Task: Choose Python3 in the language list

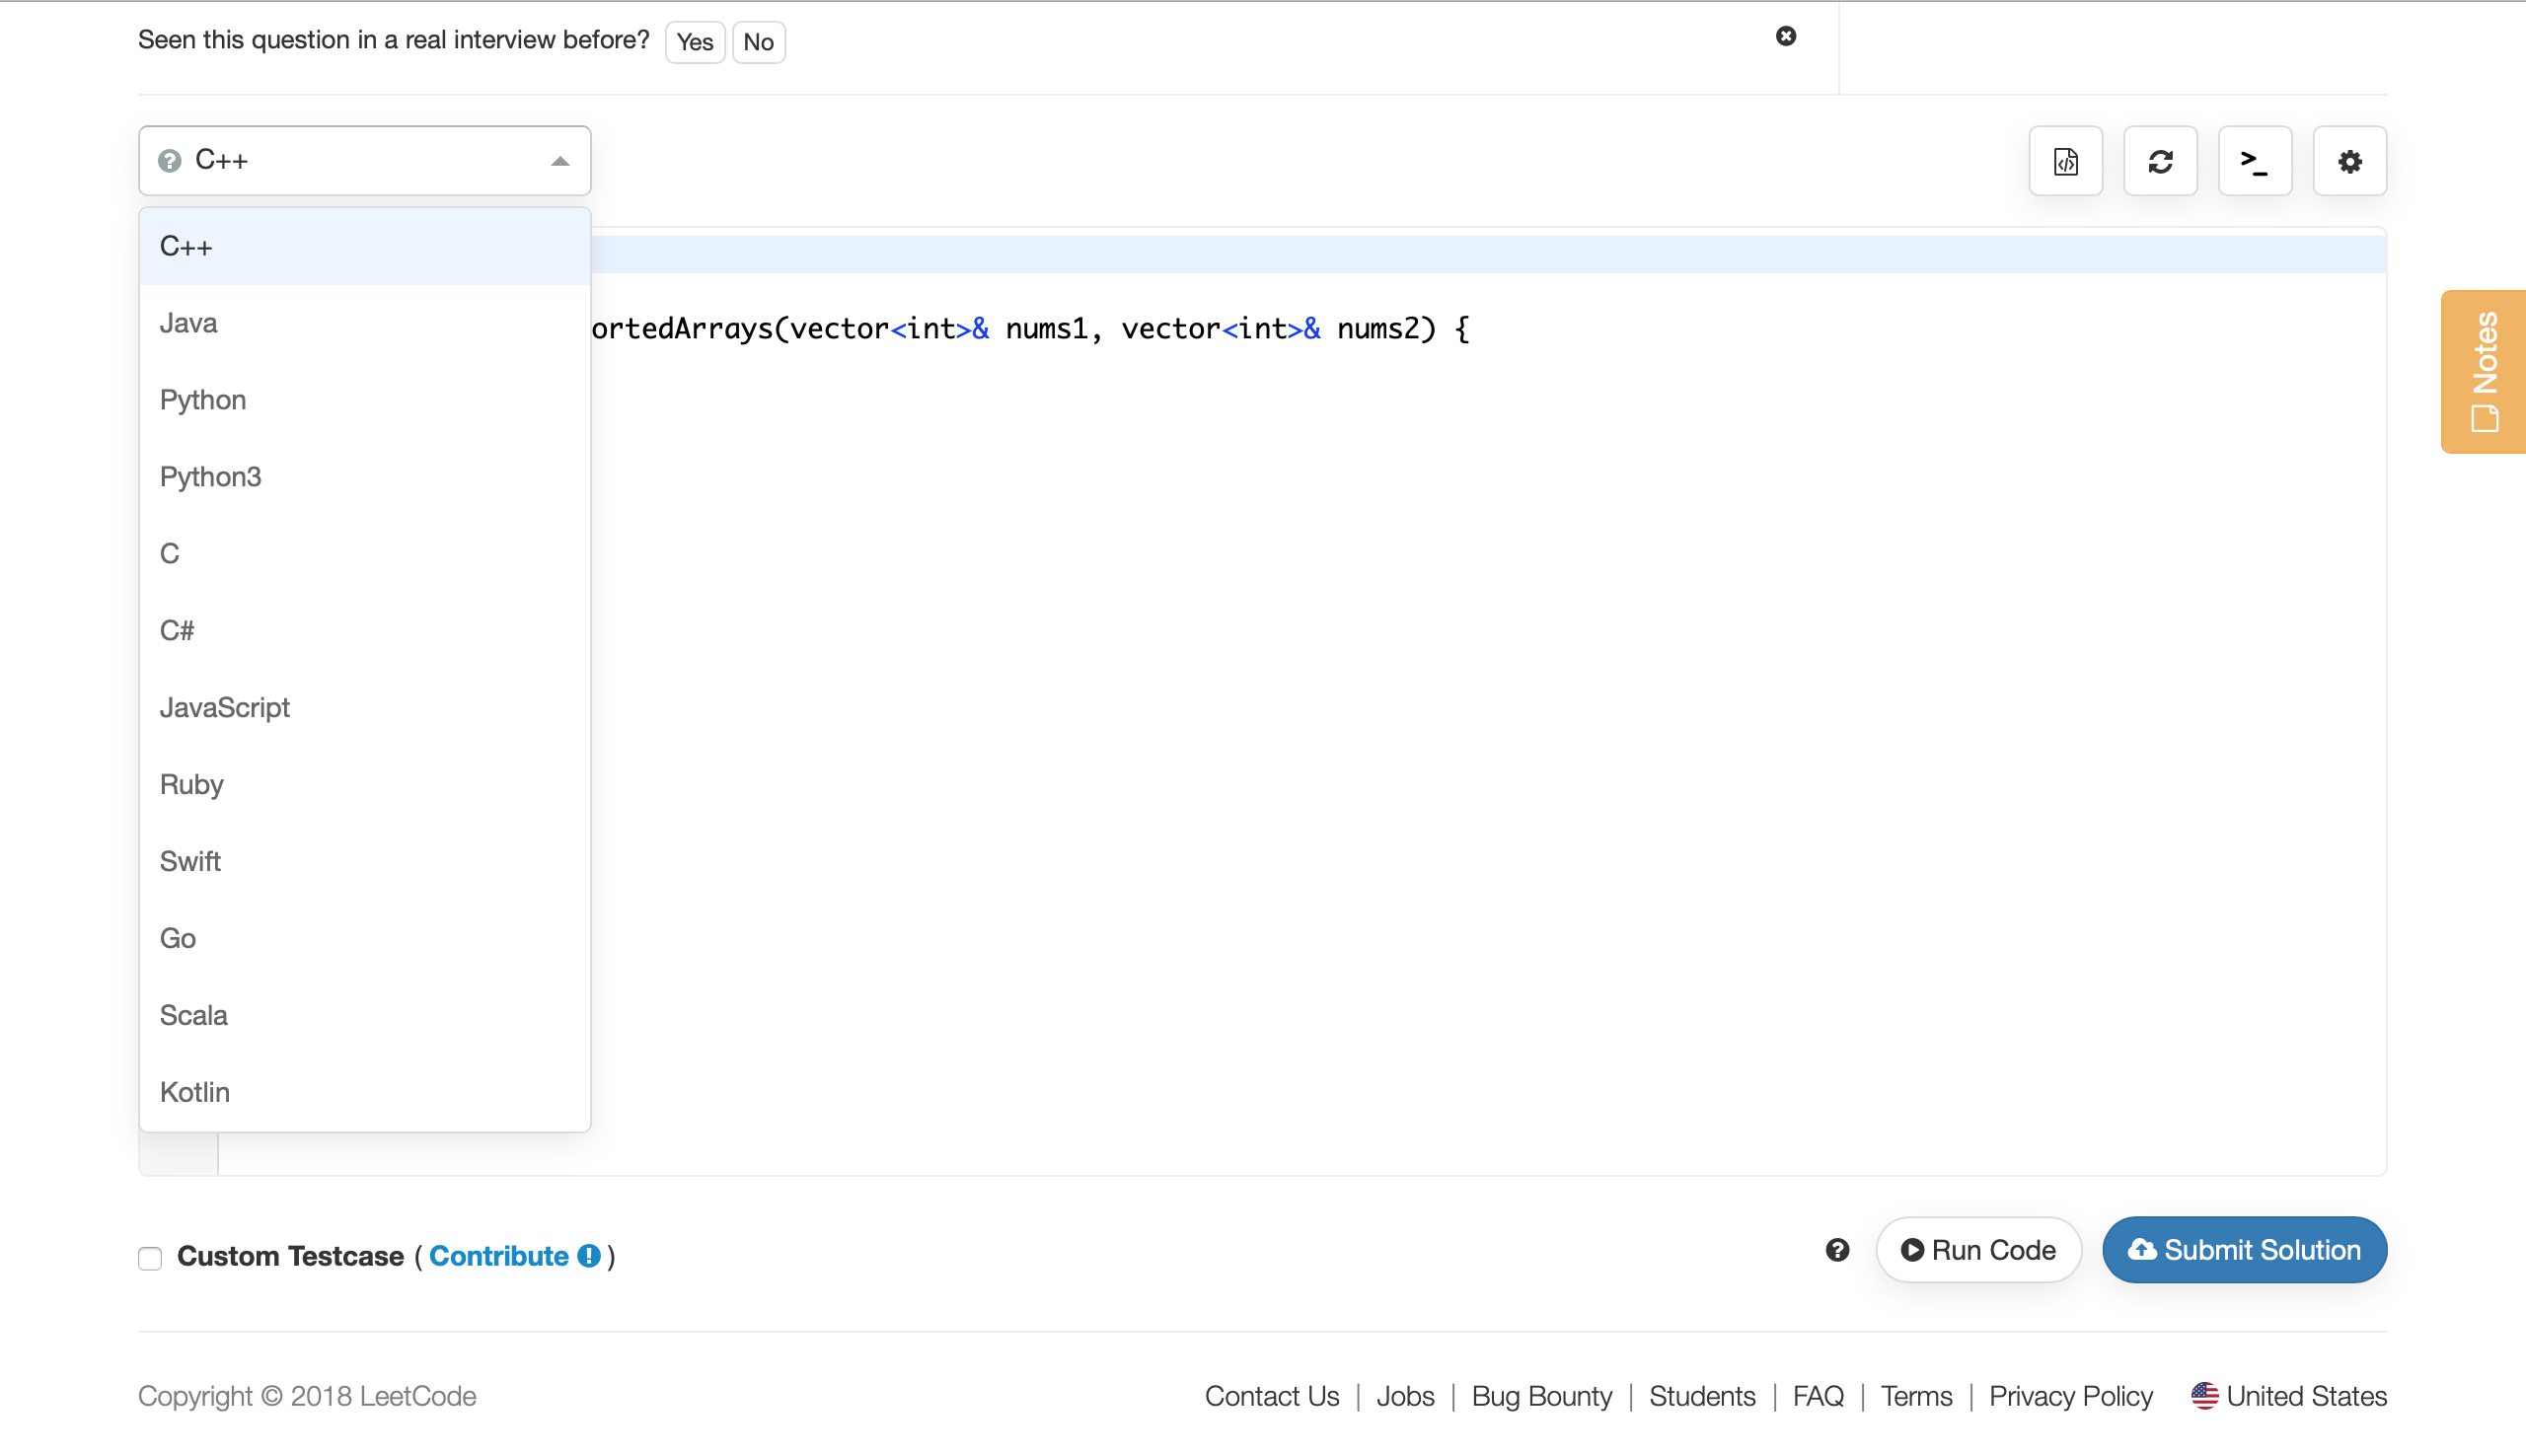Action: coord(364,477)
